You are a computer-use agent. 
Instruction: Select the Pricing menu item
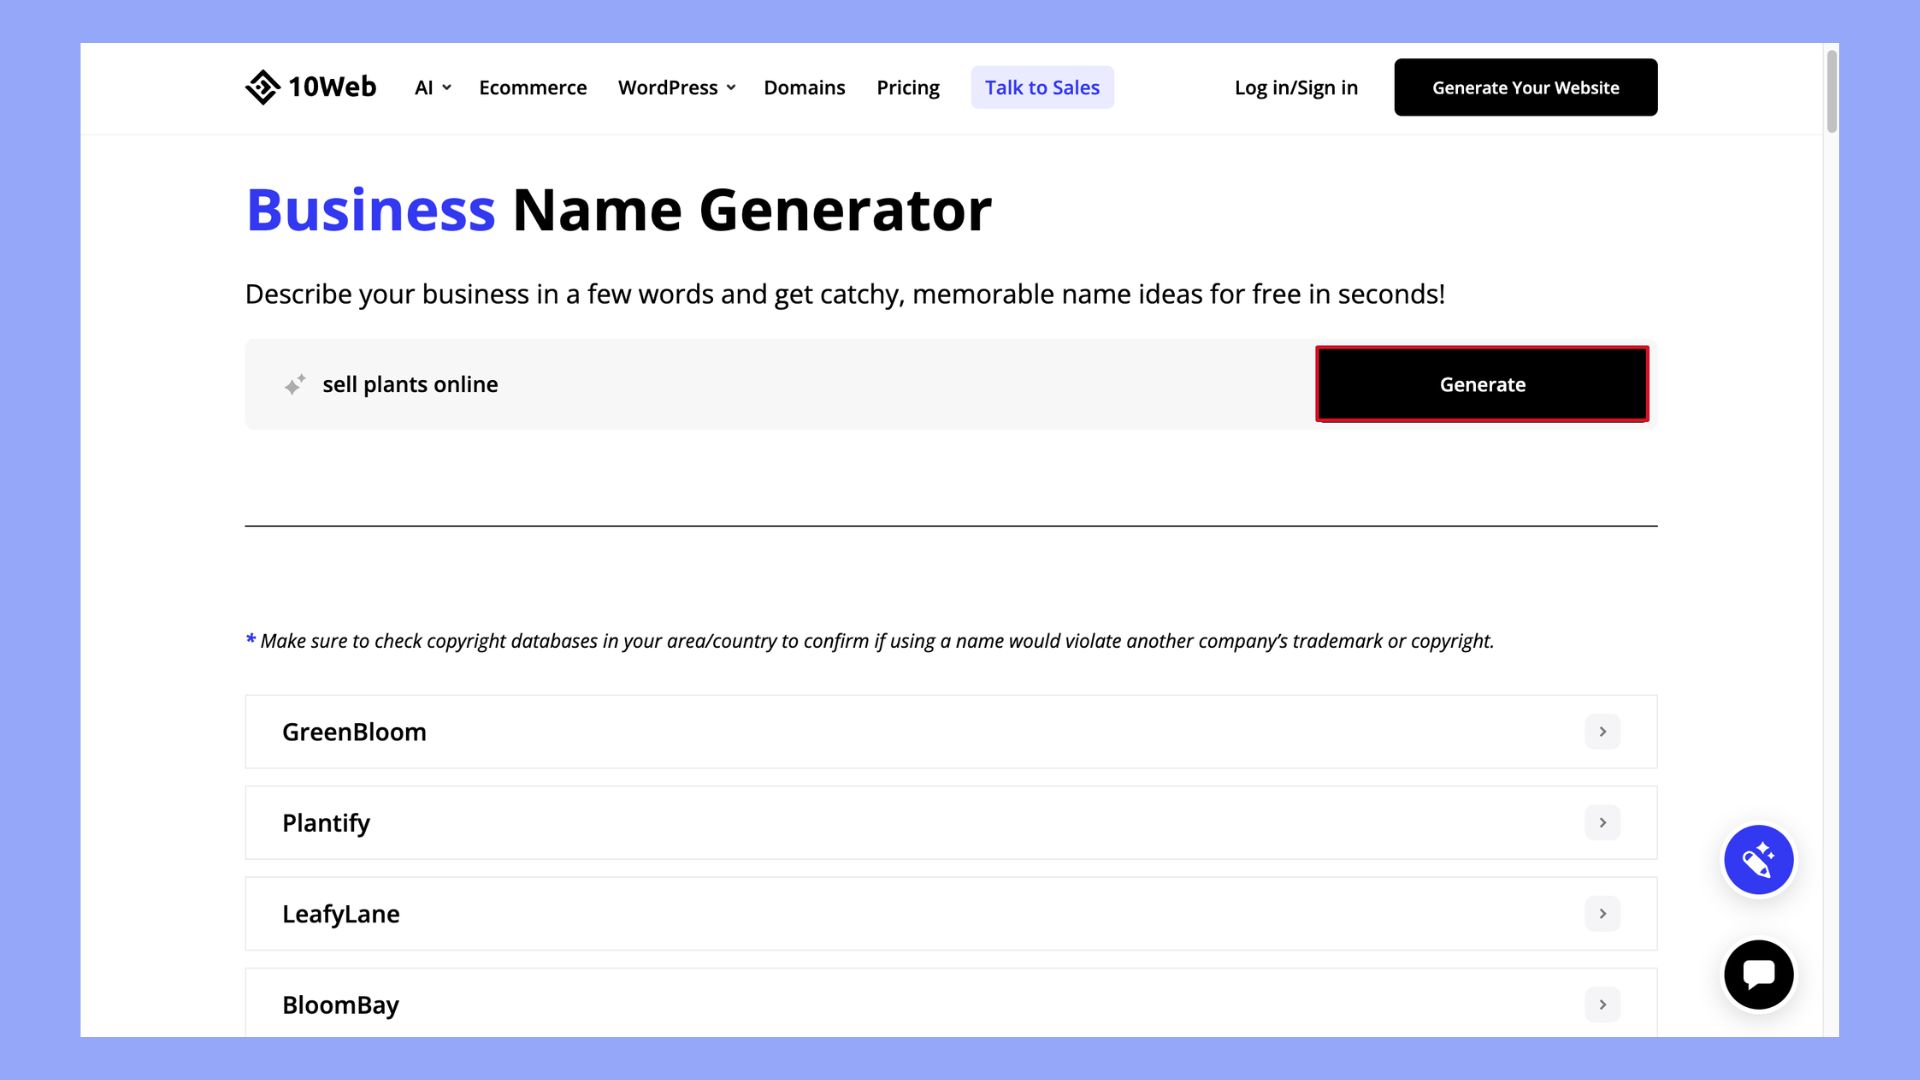pos(907,87)
